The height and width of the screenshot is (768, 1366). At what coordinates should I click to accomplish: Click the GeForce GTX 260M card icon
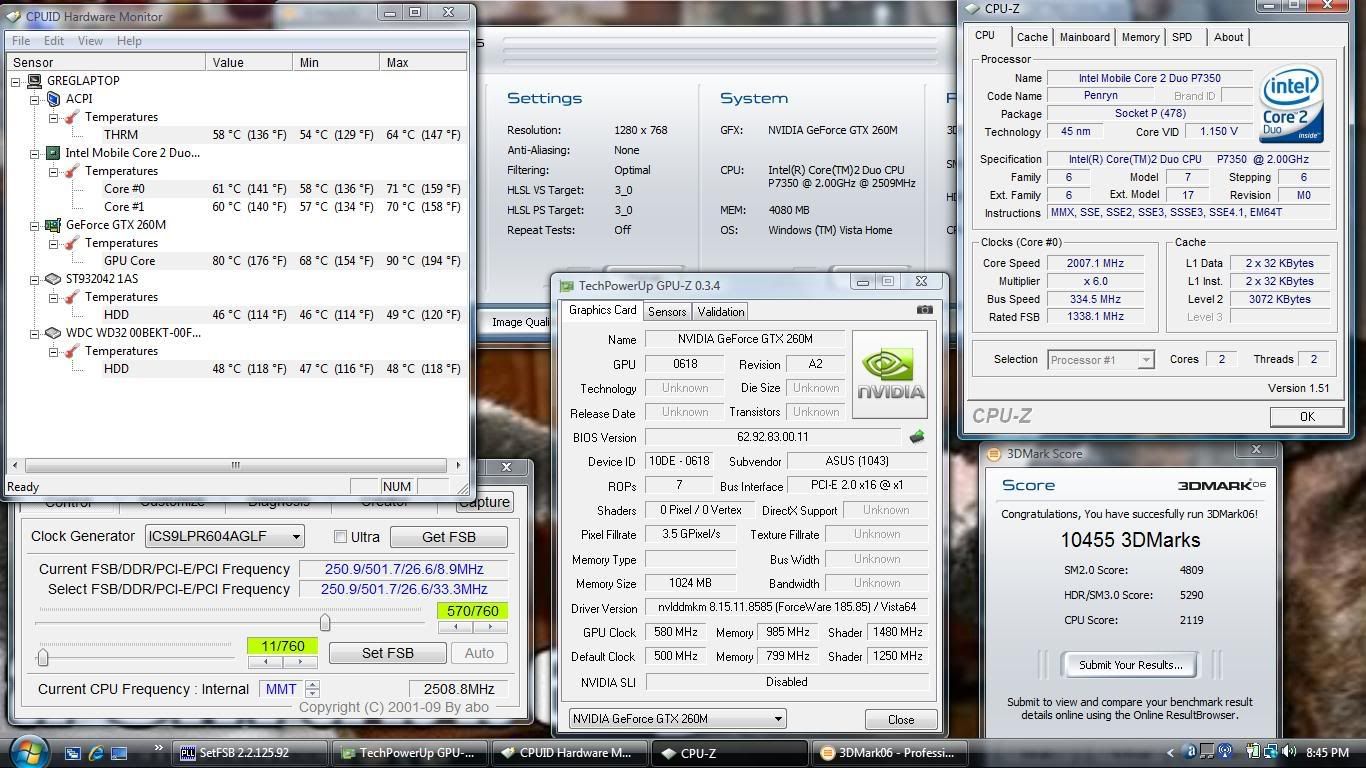53,225
